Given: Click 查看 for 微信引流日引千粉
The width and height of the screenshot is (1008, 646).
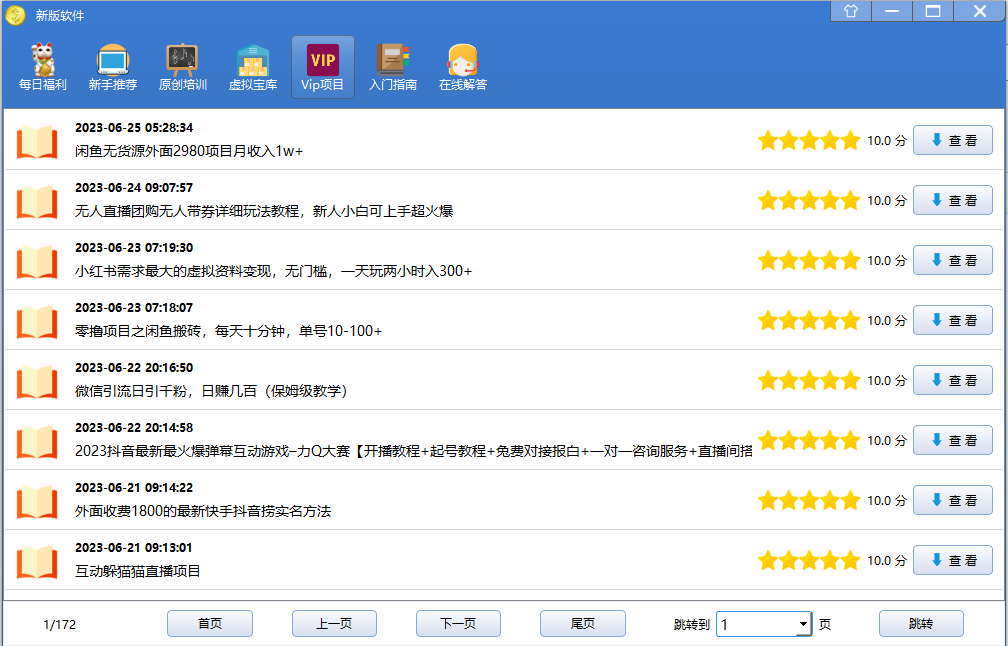Looking at the screenshot, I should (953, 380).
